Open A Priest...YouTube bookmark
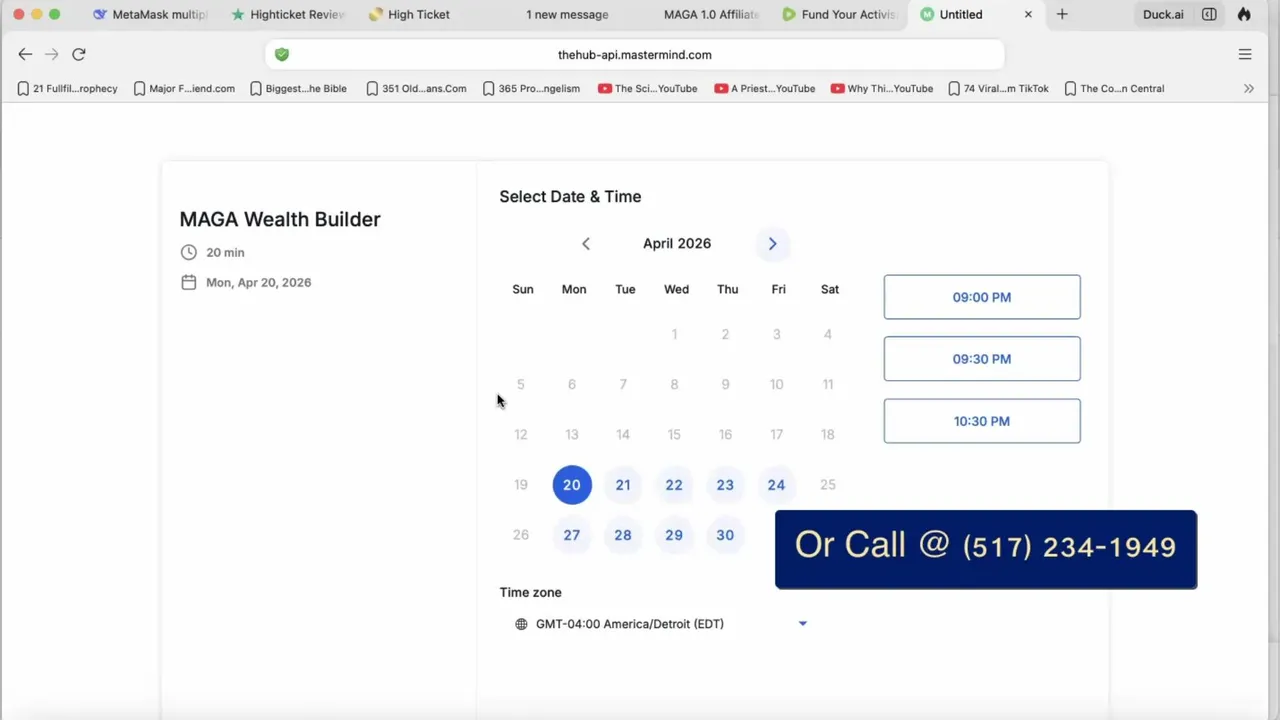The height and width of the screenshot is (720, 1280). coord(764,88)
